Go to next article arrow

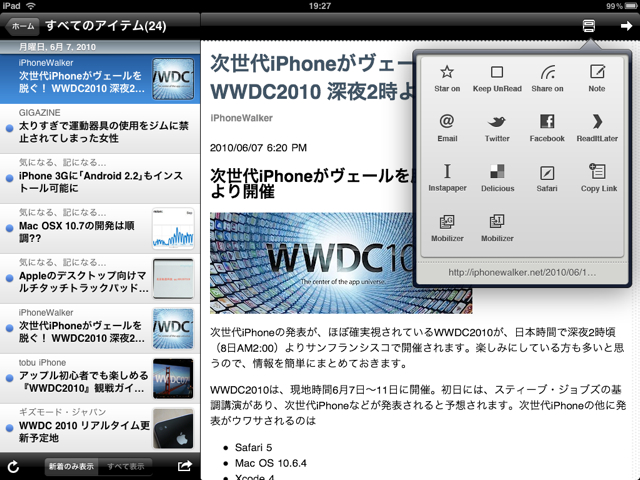tap(626, 25)
